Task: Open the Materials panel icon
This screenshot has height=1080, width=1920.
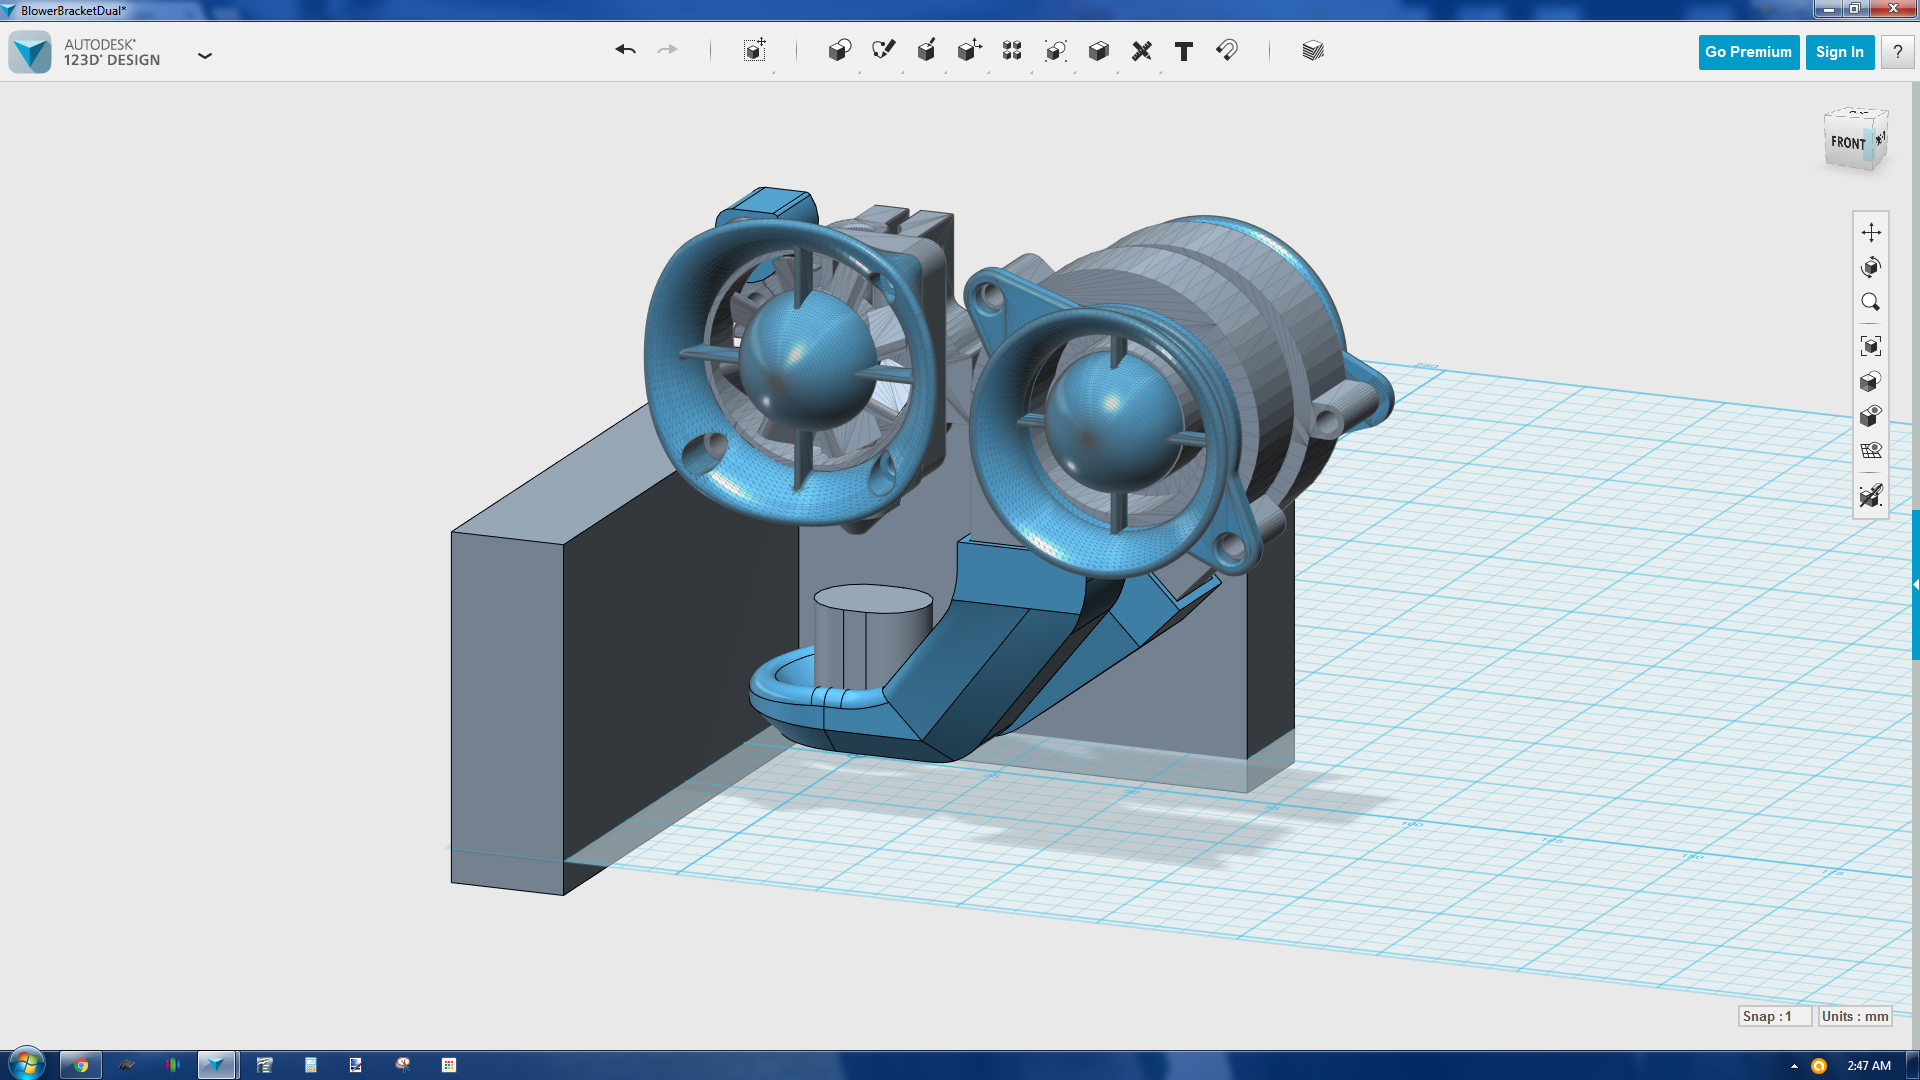Action: pos(1313,51)
